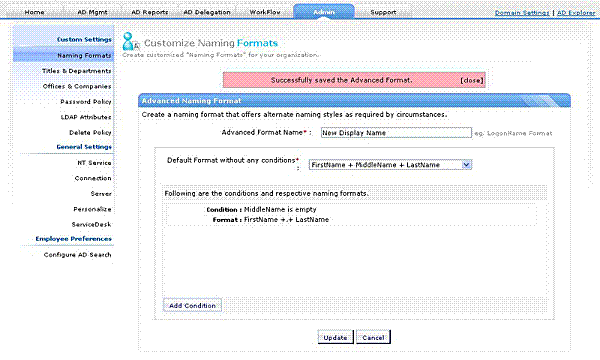
Task: Select Custom Settings sidebar heading
Action: tap(84, 39)
